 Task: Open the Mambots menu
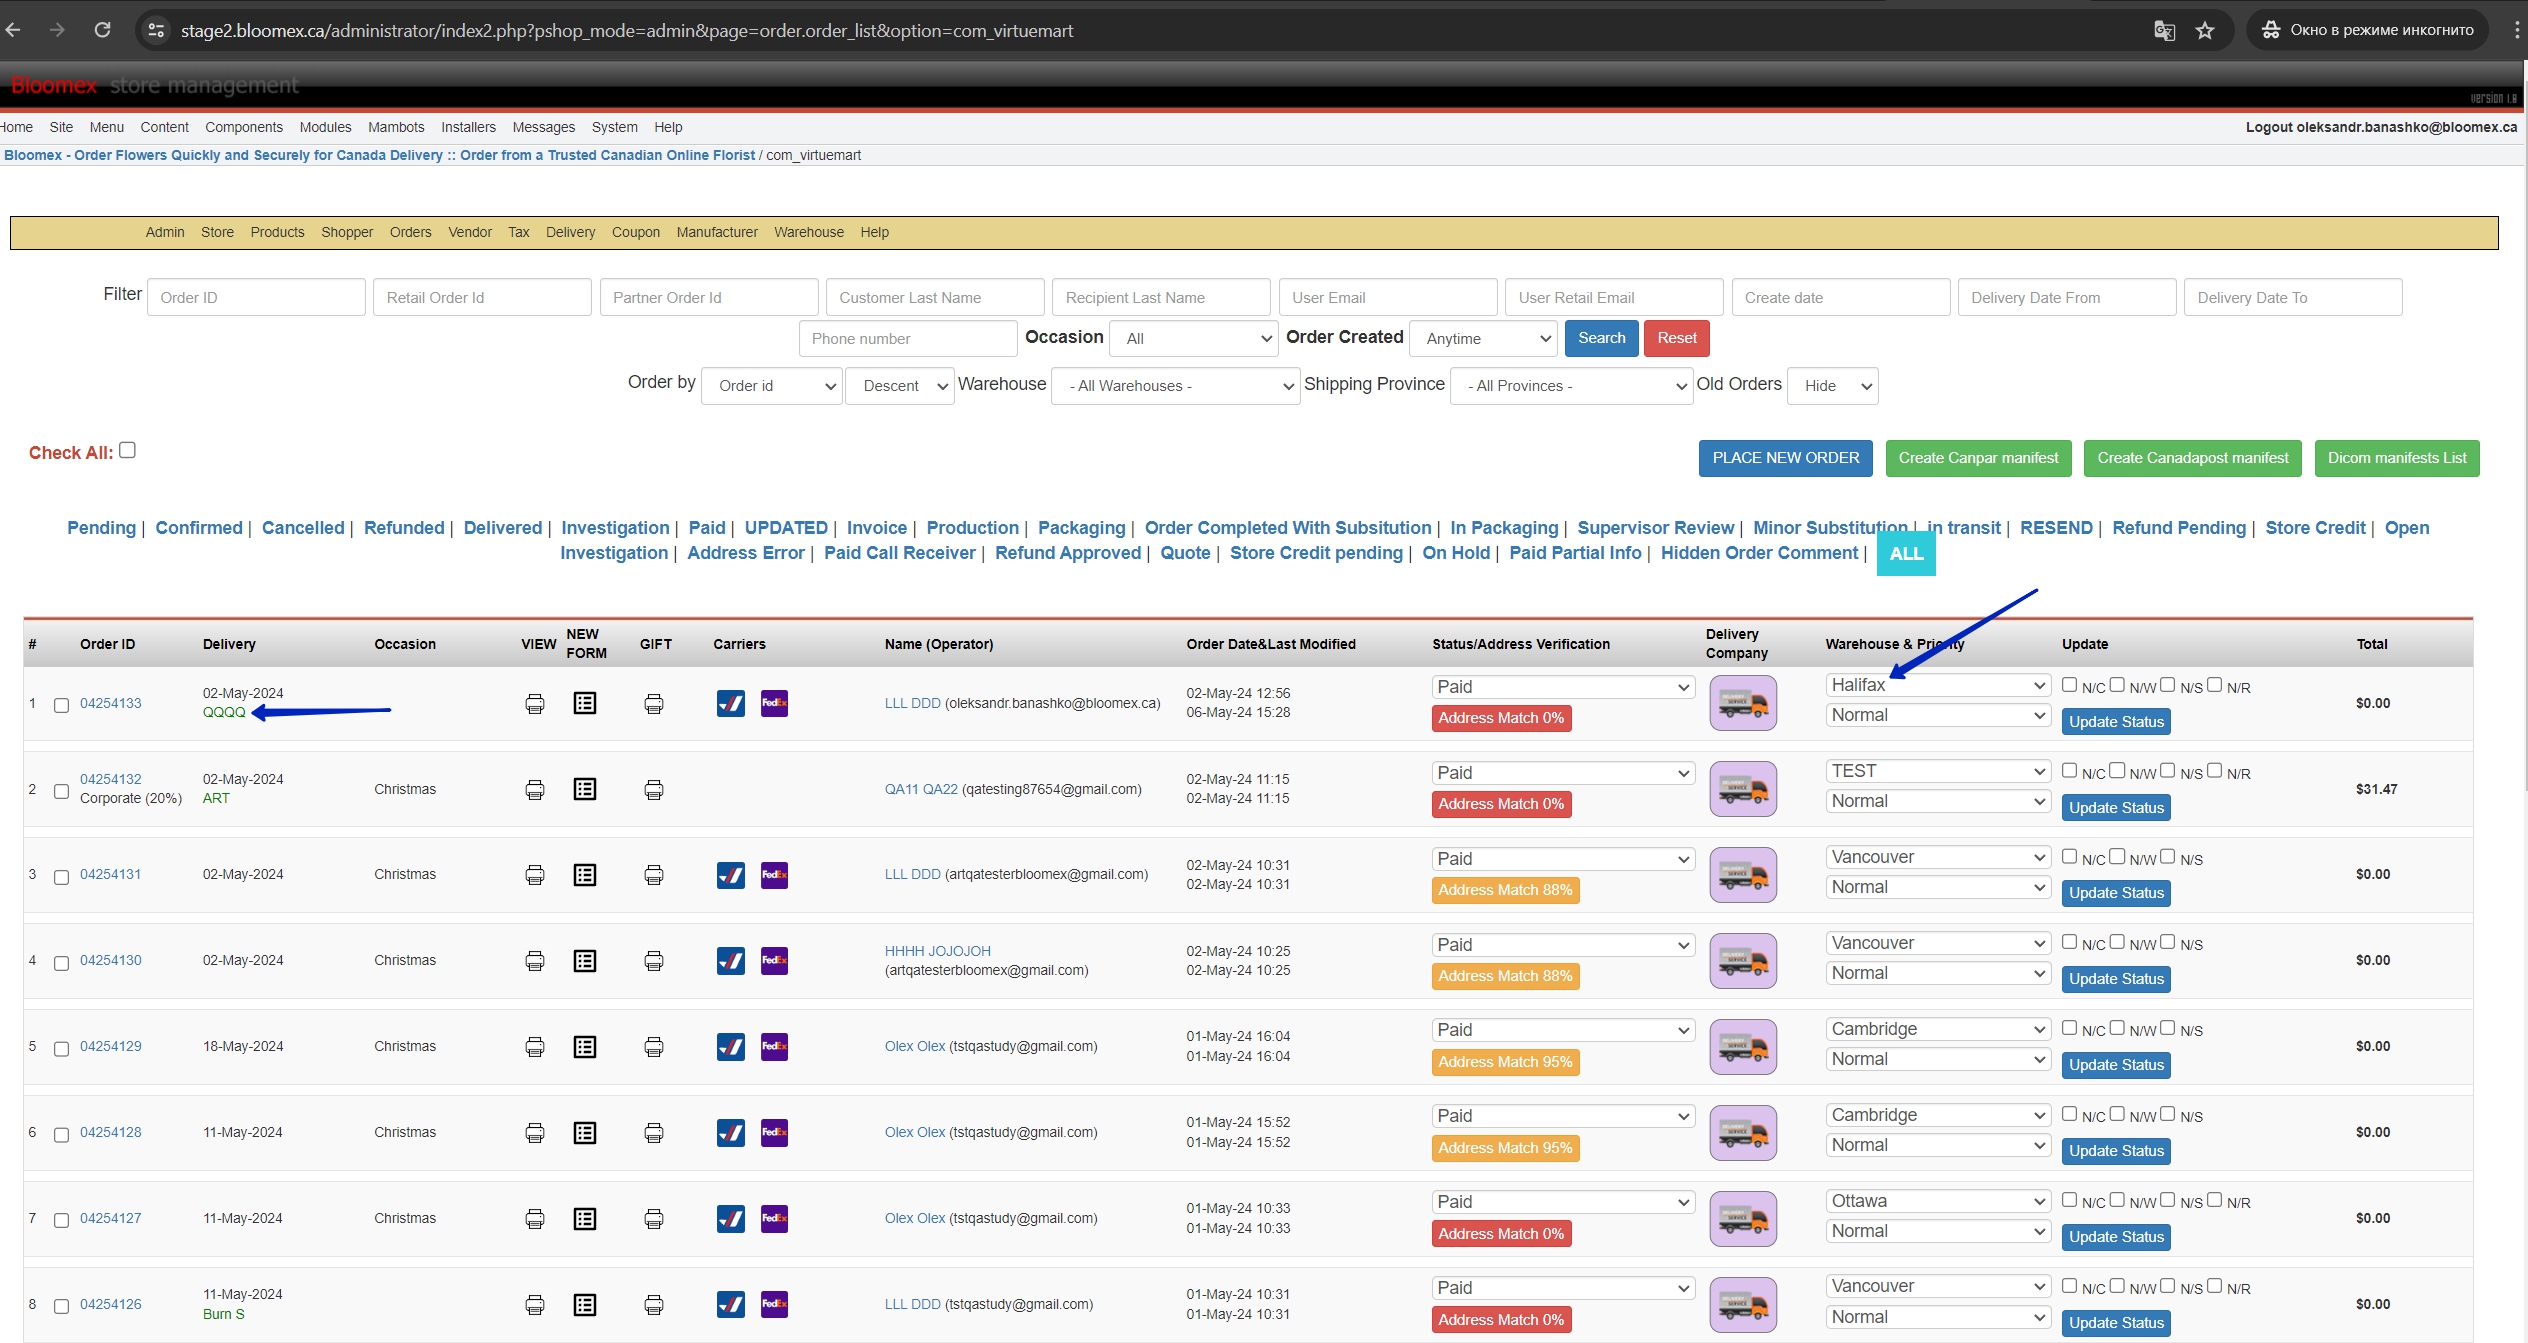pyautogui.click(x=396, y=127)
